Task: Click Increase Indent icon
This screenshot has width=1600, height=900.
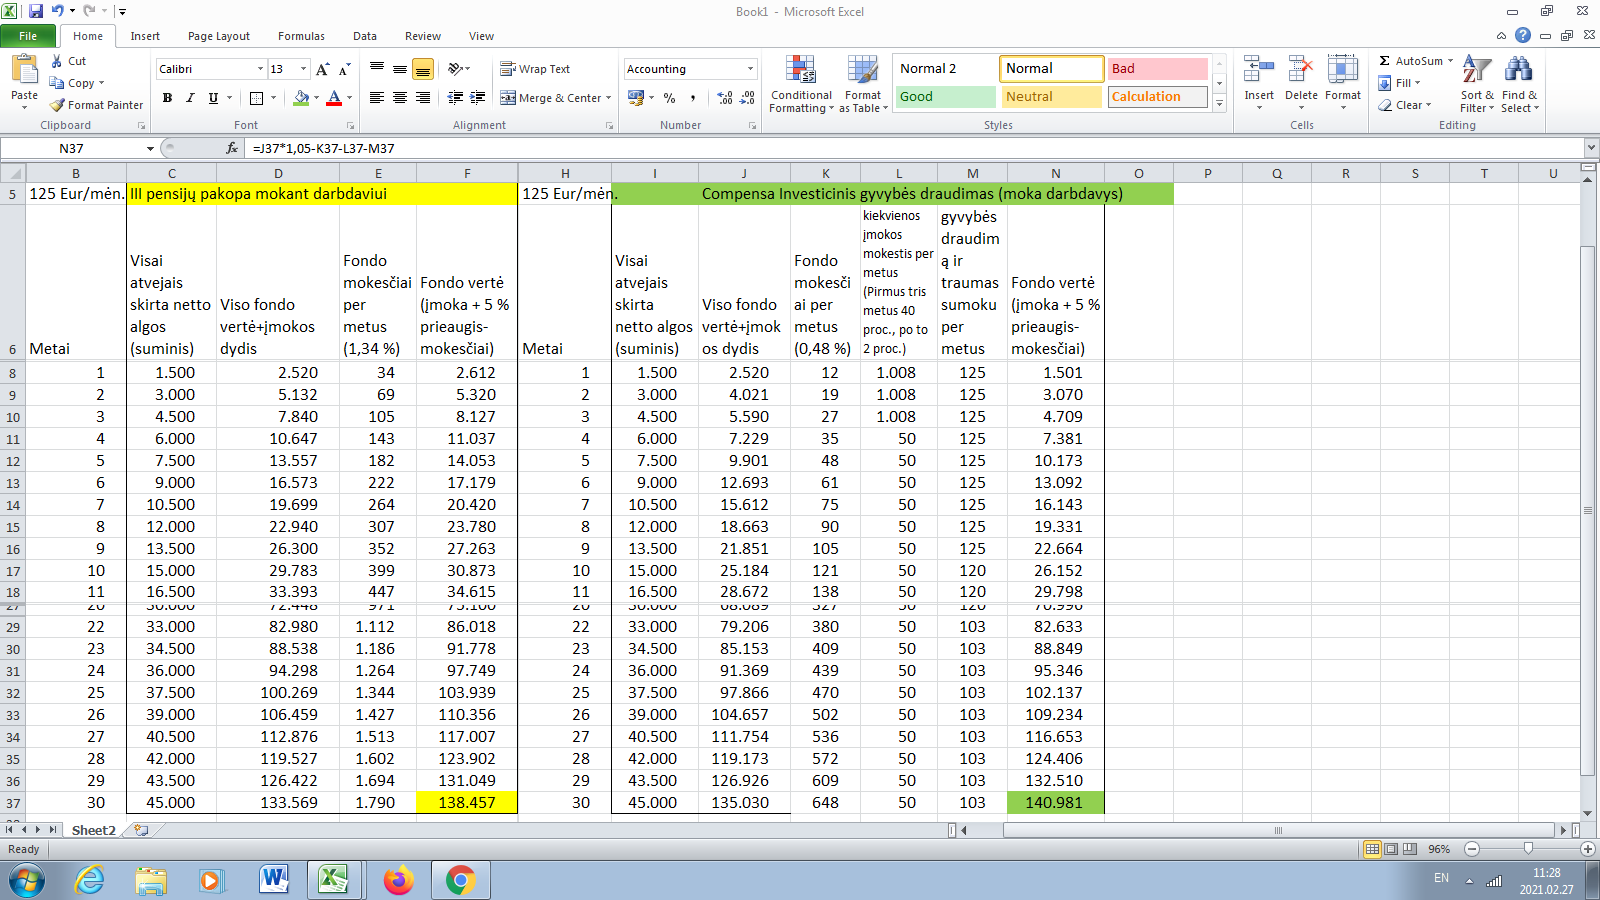Action: click(x=478, y=98)
